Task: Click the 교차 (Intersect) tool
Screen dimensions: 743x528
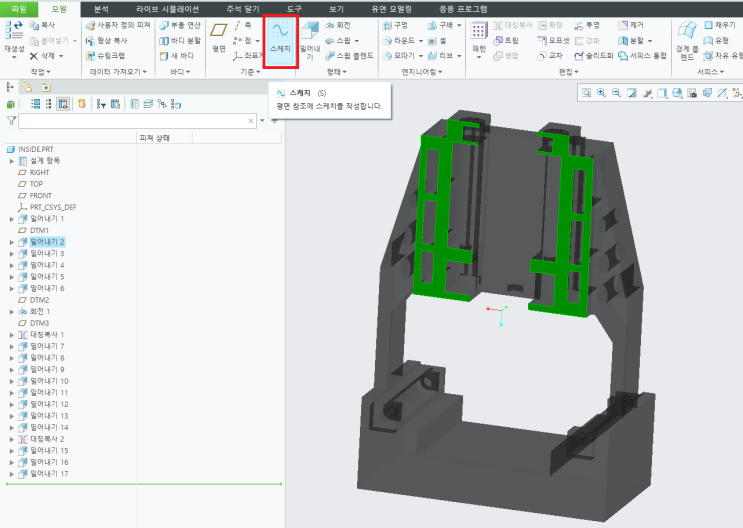Action: pyautogui.click(x=550, y=56)
